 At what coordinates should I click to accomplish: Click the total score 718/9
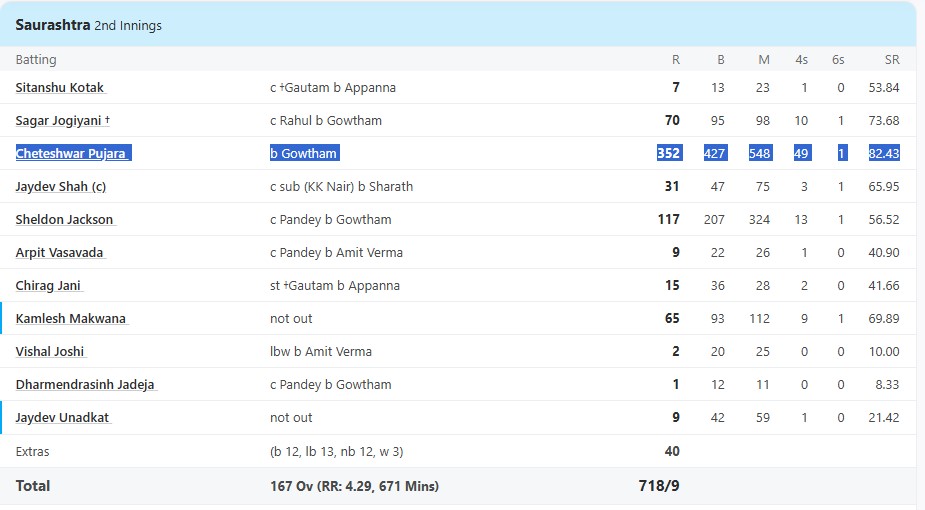pos(659,486)
